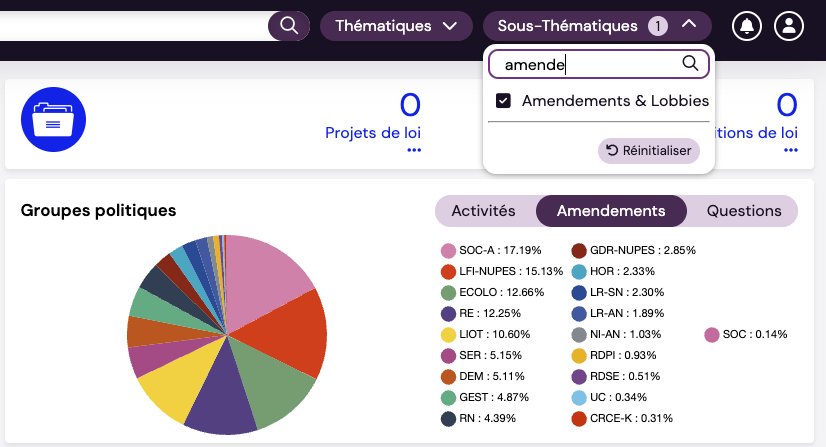Expand the Thématiques dropdown
Viewport: 826px width, 447px height.
tap(396, 26)
